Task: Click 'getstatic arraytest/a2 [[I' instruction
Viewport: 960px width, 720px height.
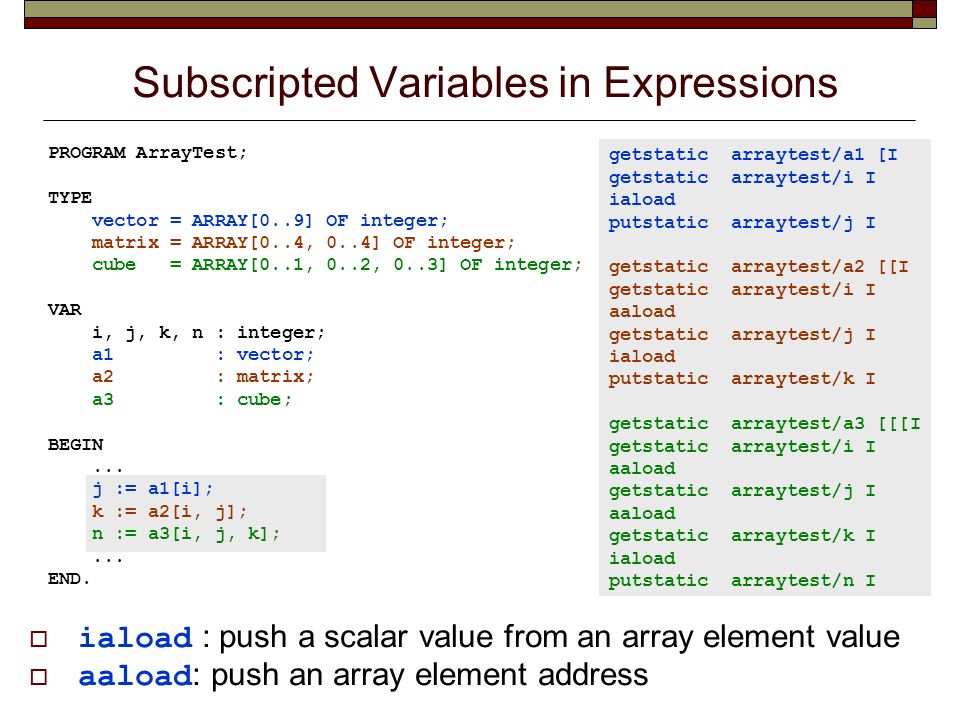Action: tap(759, 267)
